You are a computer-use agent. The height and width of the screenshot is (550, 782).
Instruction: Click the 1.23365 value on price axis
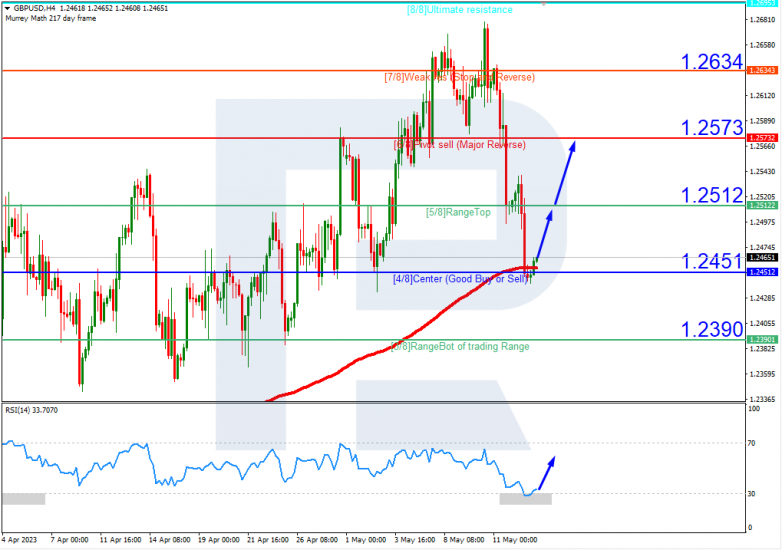coord(763,399)
